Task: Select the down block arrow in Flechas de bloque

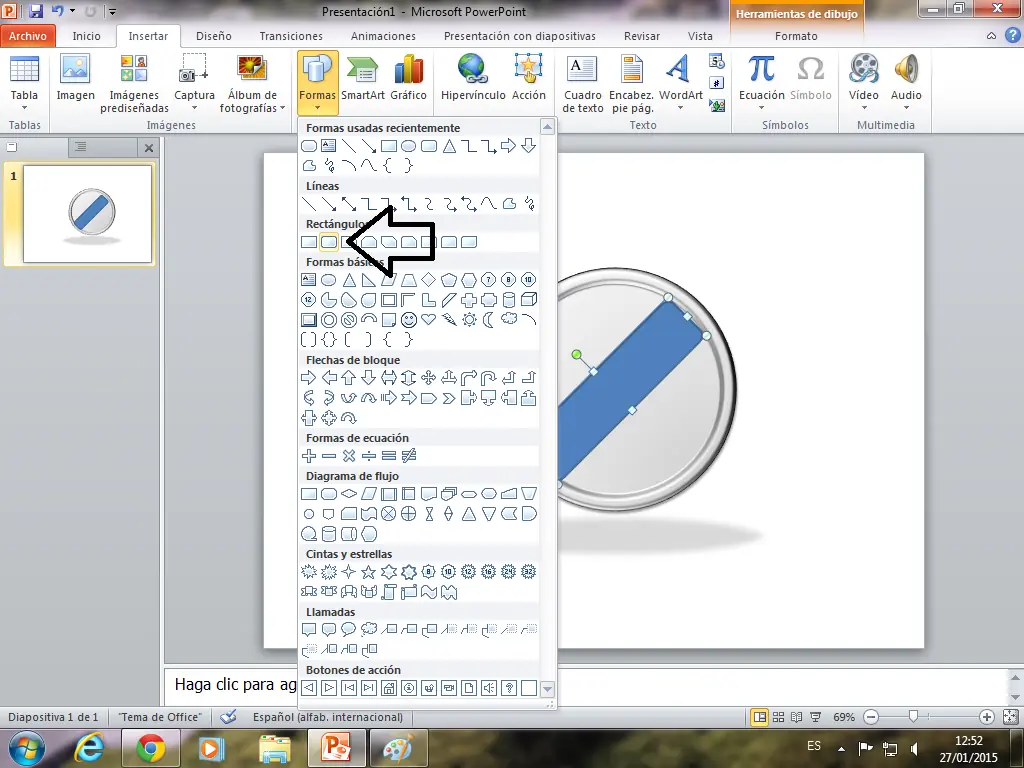Action: (x=368, y=377)
